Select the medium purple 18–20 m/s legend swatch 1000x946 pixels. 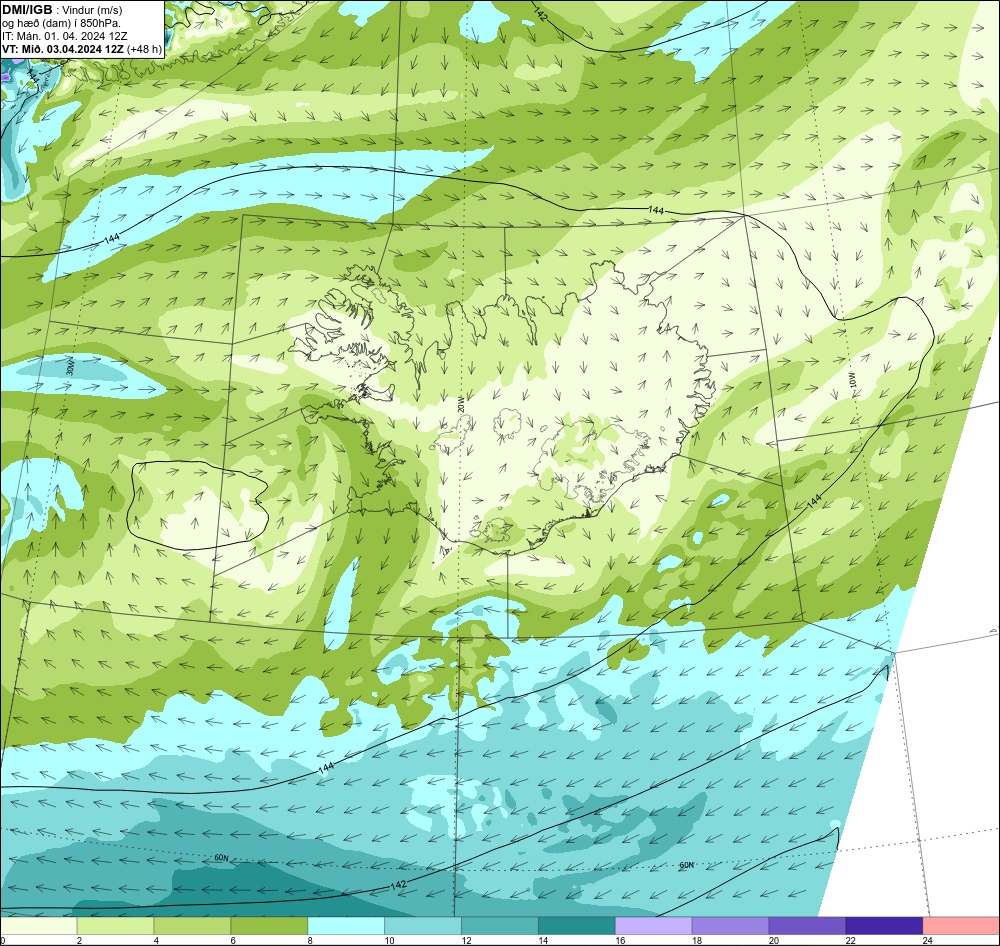pos(730,926)
